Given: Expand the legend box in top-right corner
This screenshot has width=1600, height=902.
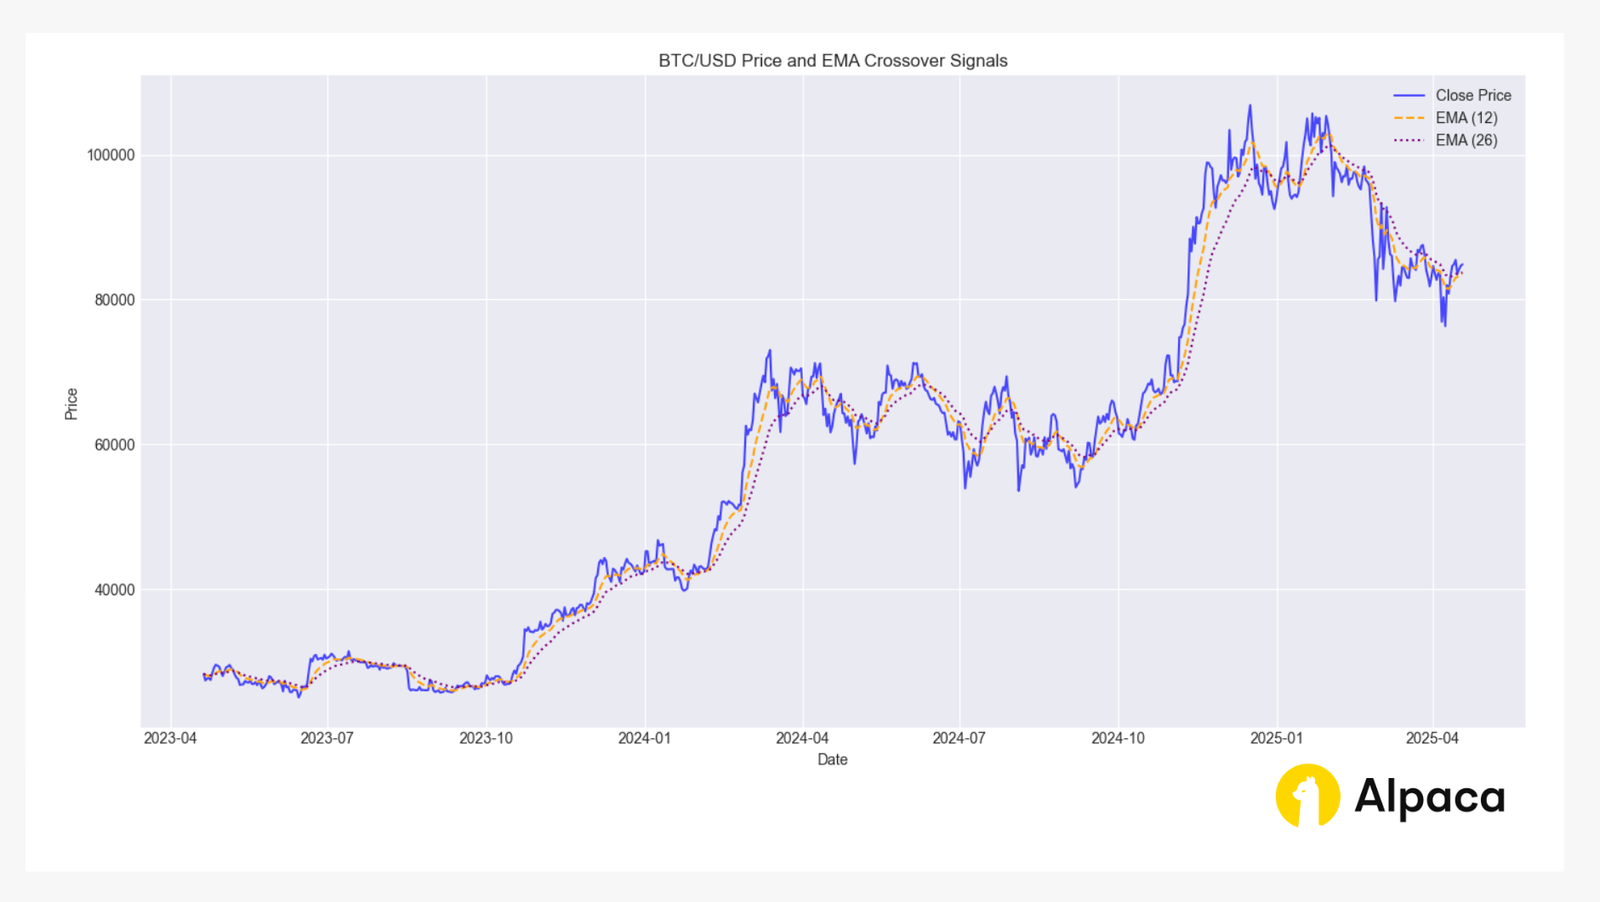Looking at the screenshot, I should [1450, 117].
